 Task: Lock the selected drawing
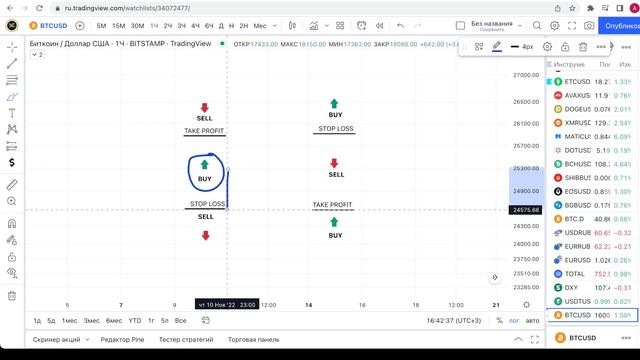565,47
